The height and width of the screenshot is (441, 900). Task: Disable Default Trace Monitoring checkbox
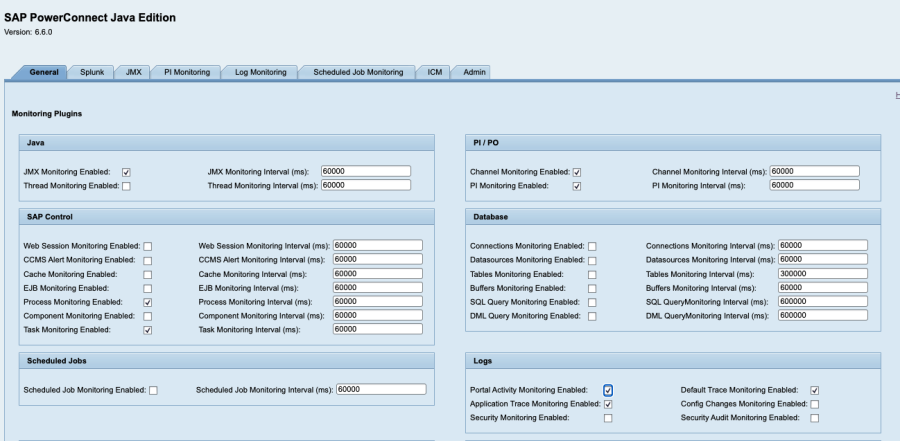tap(815, 390)
